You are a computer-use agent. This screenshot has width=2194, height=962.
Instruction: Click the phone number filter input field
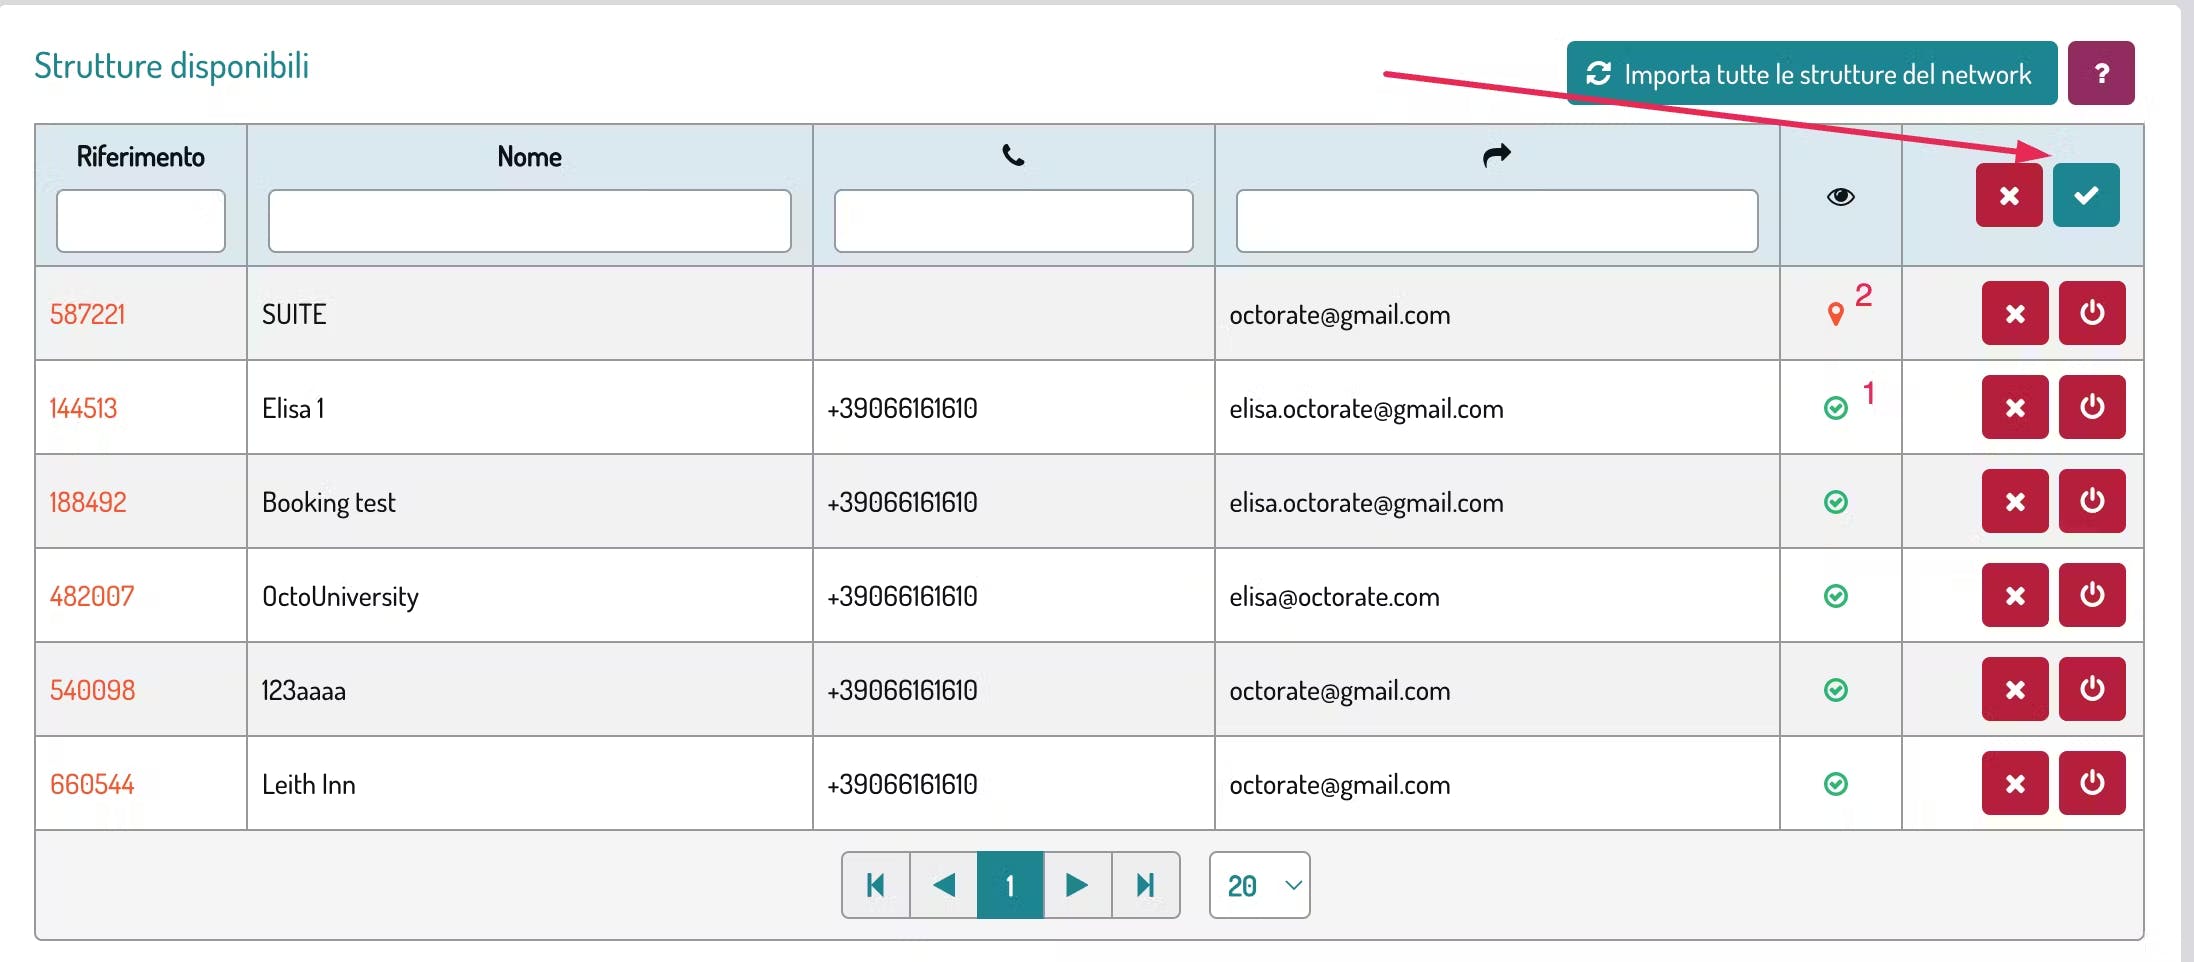1014,221
